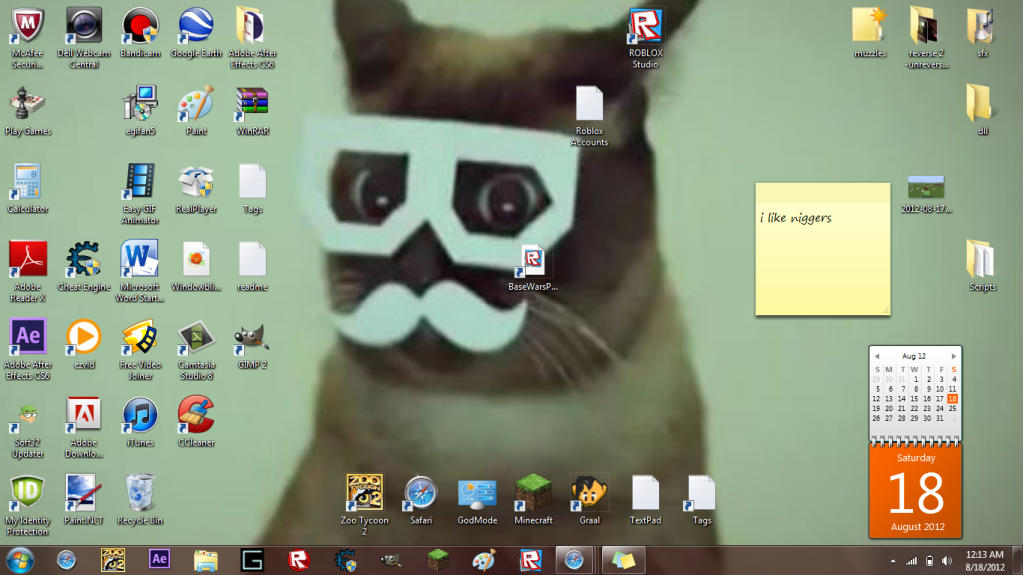Open the GIMP 2 desktop shortcut
The height and width of the screenshot is (575, 1023).
(252, 344)
